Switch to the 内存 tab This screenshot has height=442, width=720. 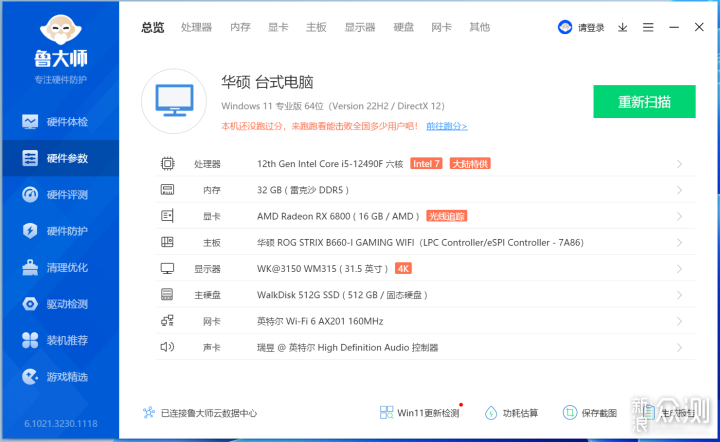pos(240,28)
